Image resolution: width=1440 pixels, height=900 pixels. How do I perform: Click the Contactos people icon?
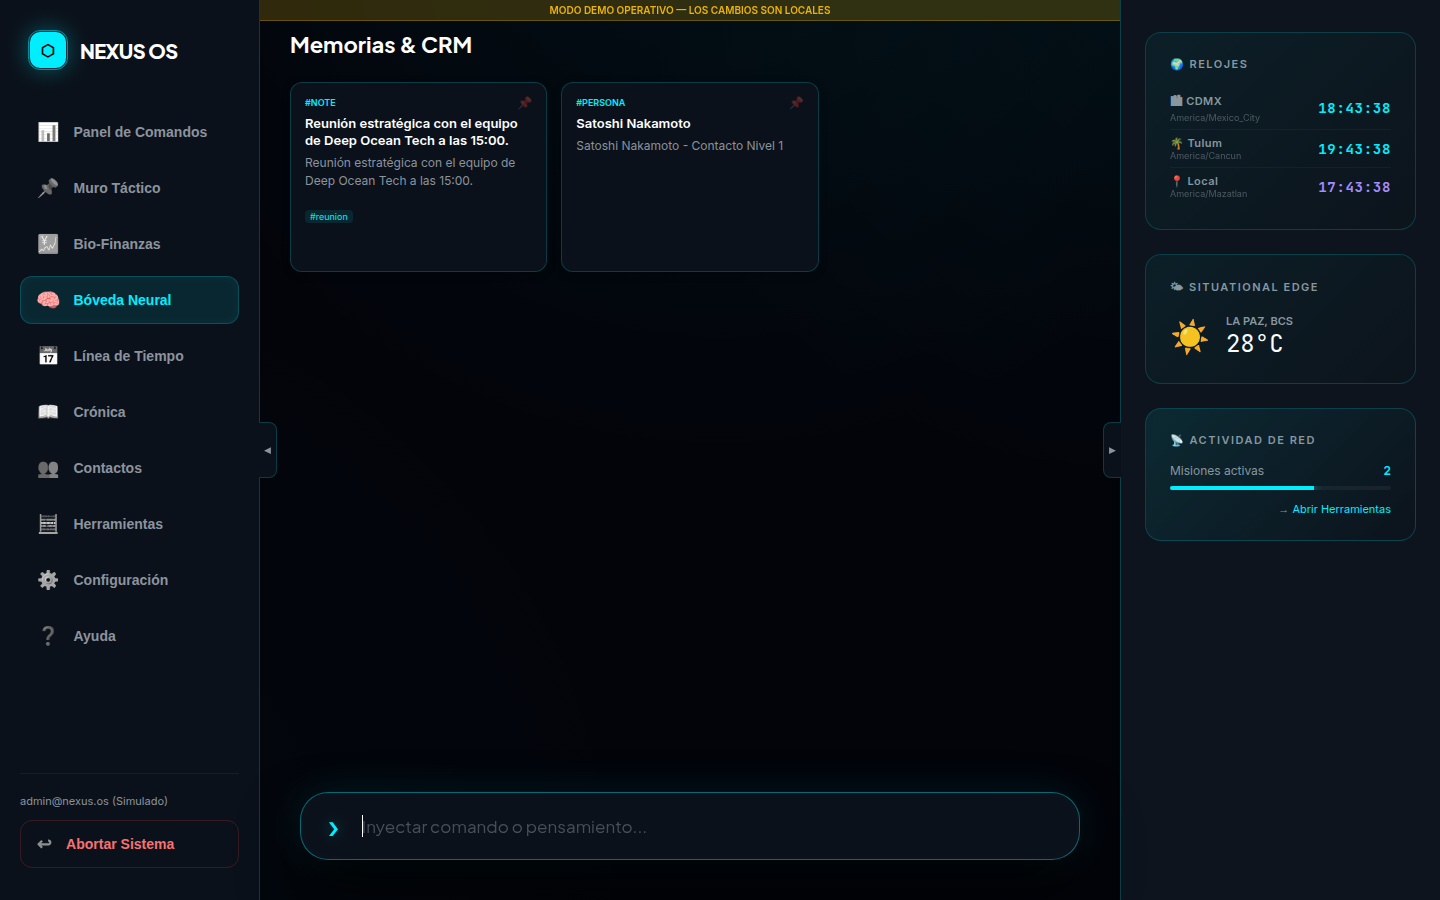(x=48, y=468)
